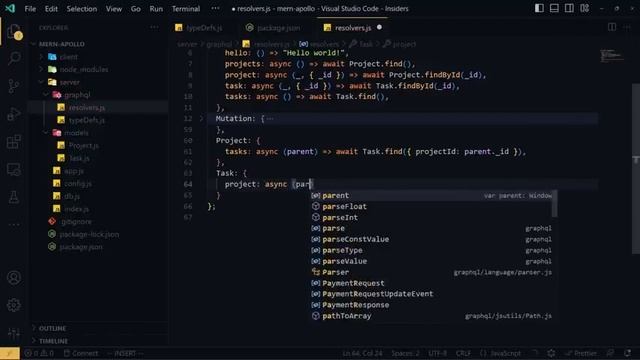The width and height of the screenshot is (640, 360).
Task: Collapse the models folder
Action: [x=76, y=133]
